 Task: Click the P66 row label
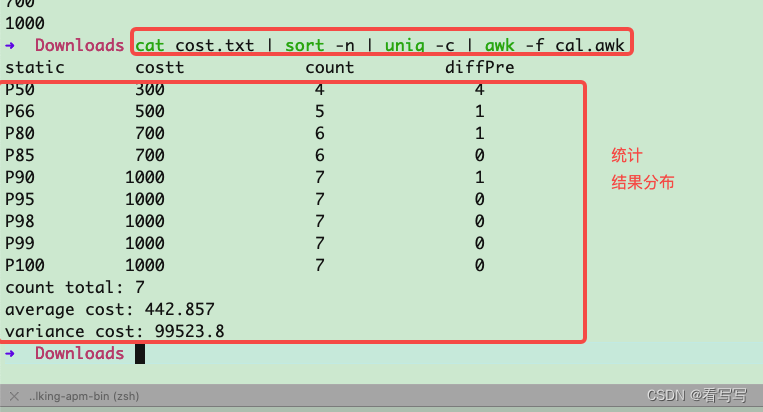tap(19, 111)
